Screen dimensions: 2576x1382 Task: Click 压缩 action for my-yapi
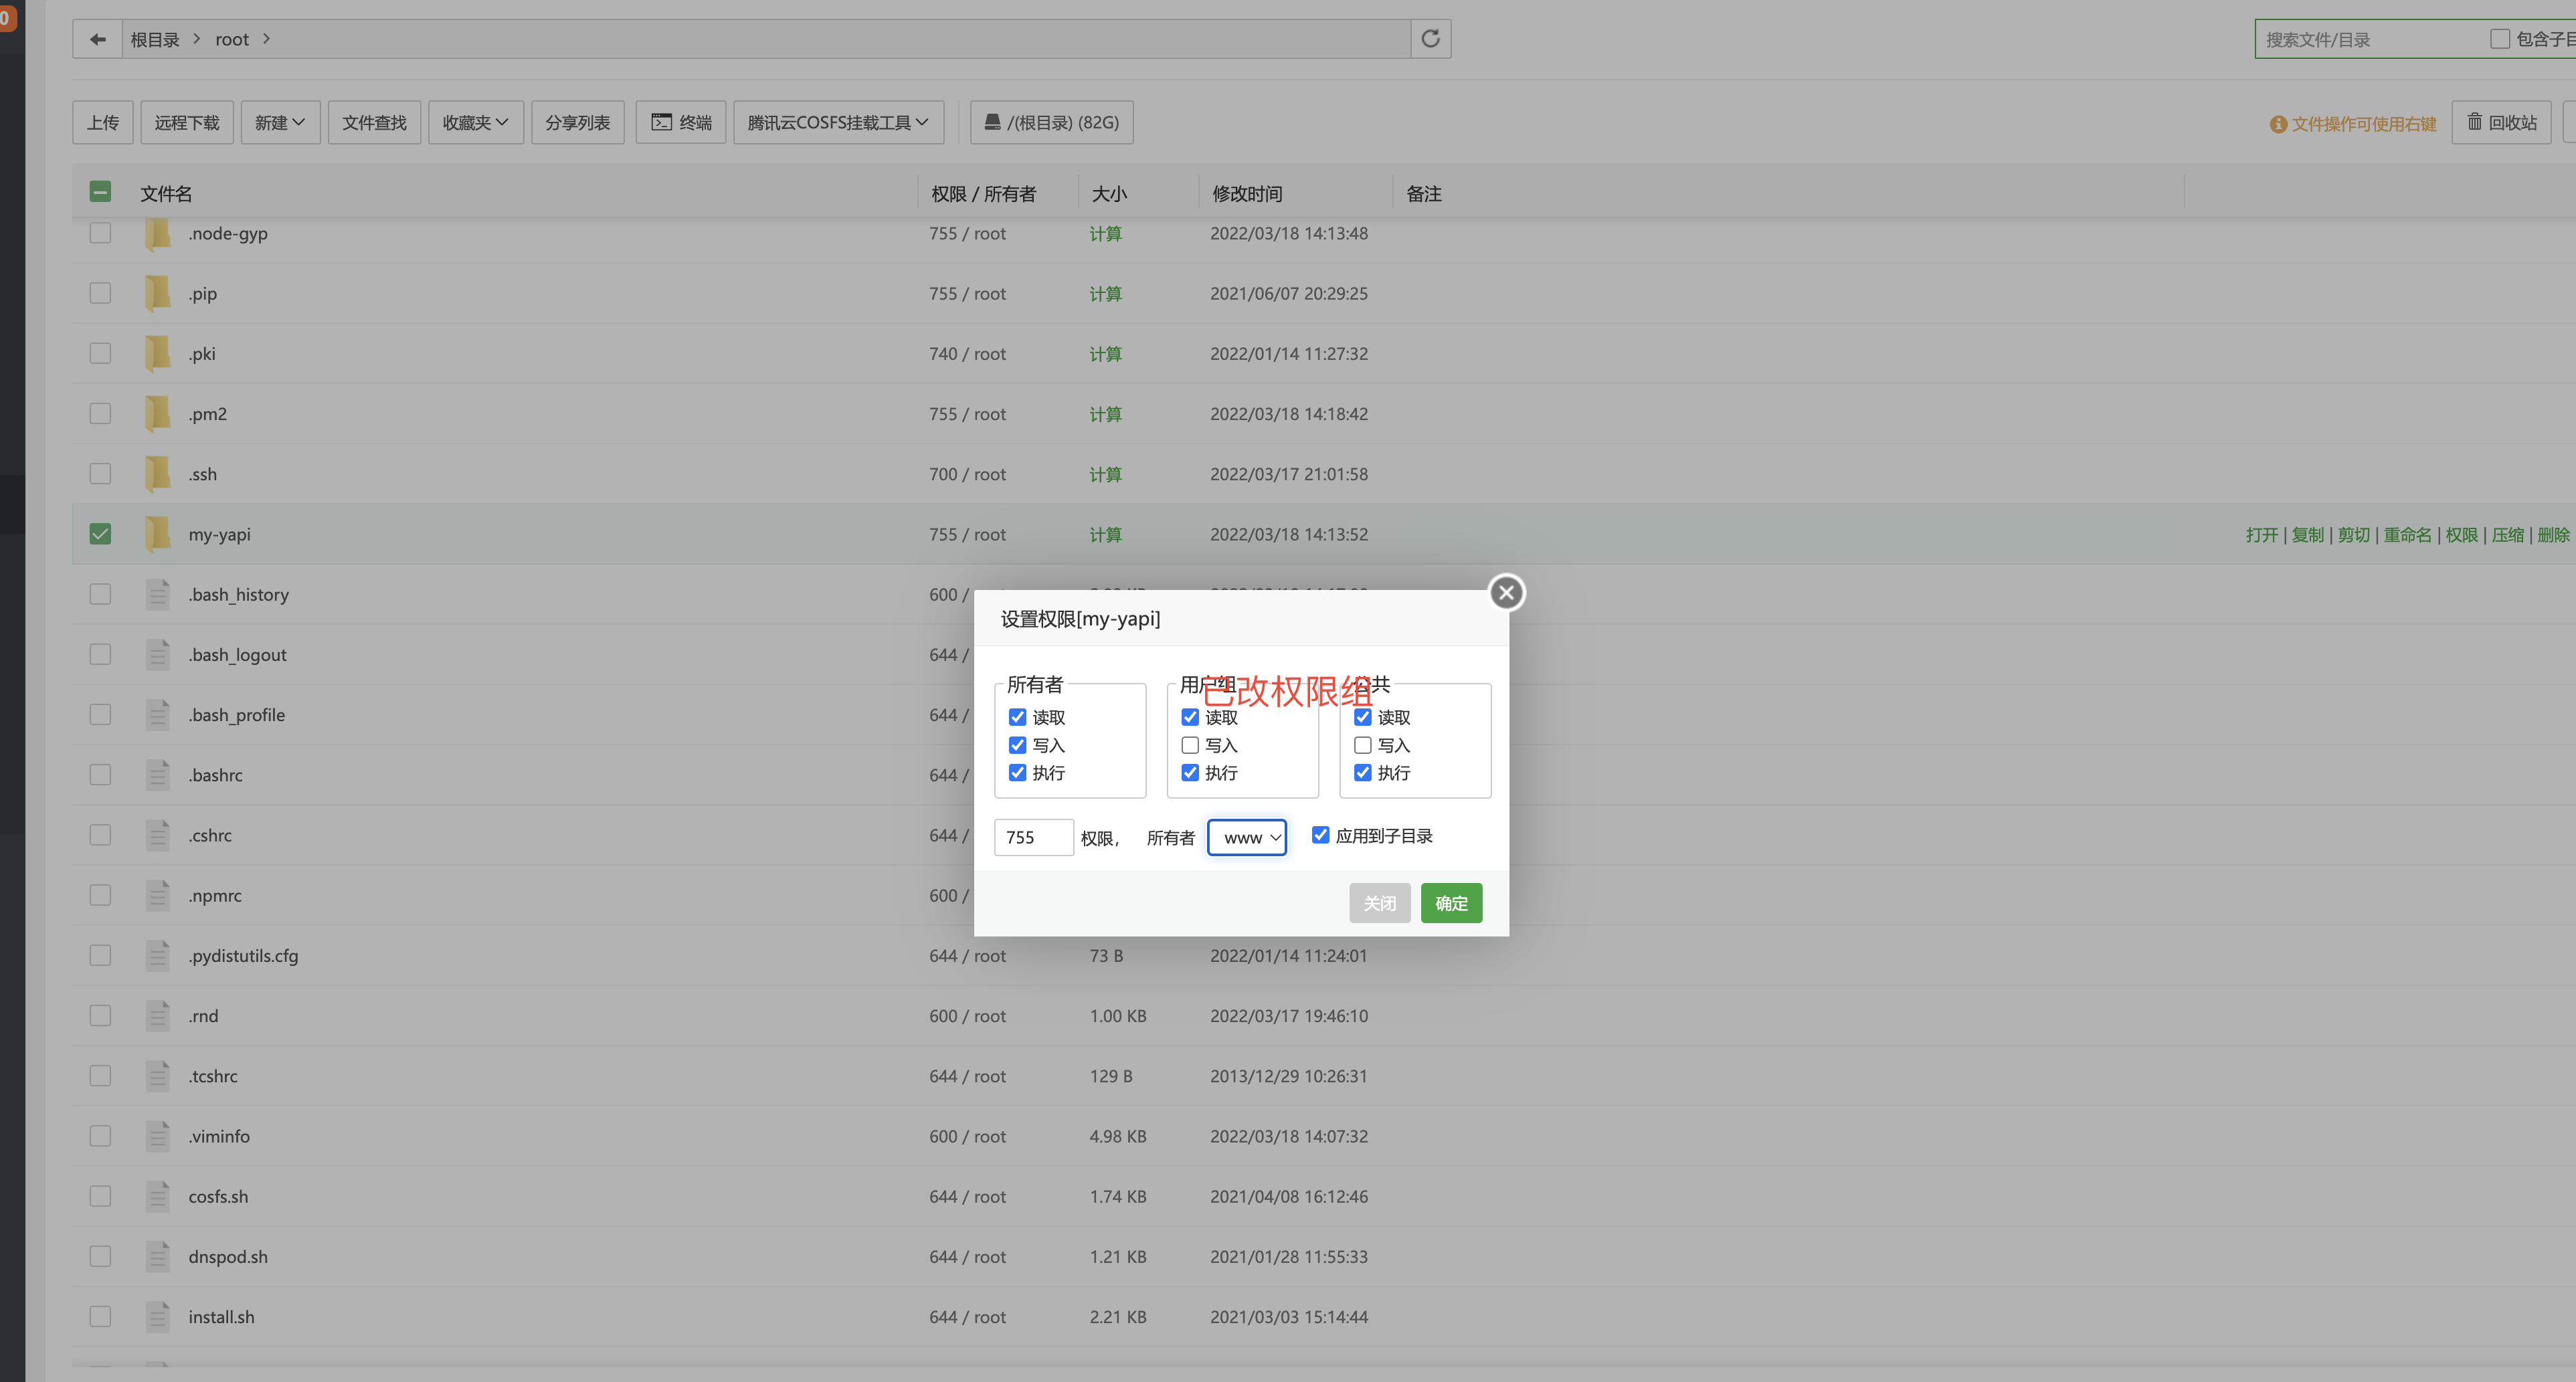coord(2507,535)
